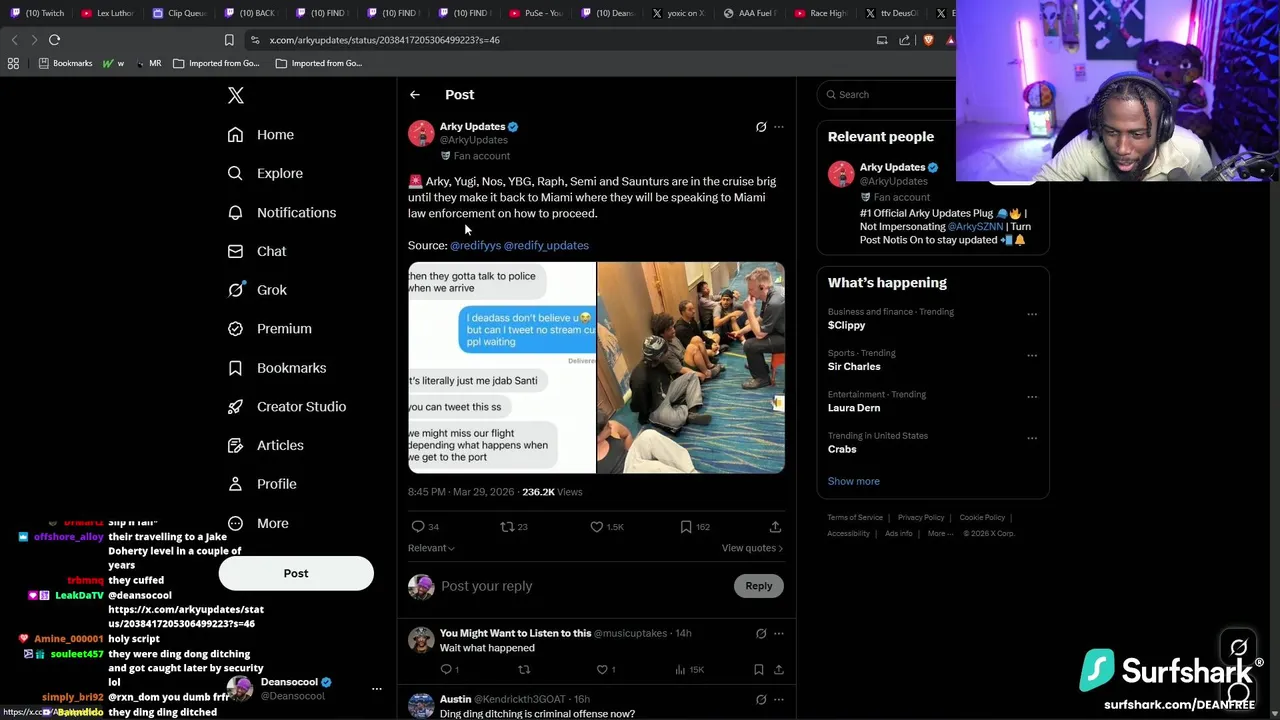The height and width of the screenshot is (720, 1280).
Task: Switch to the Clip Queue tab
Action: pos(180,13)
